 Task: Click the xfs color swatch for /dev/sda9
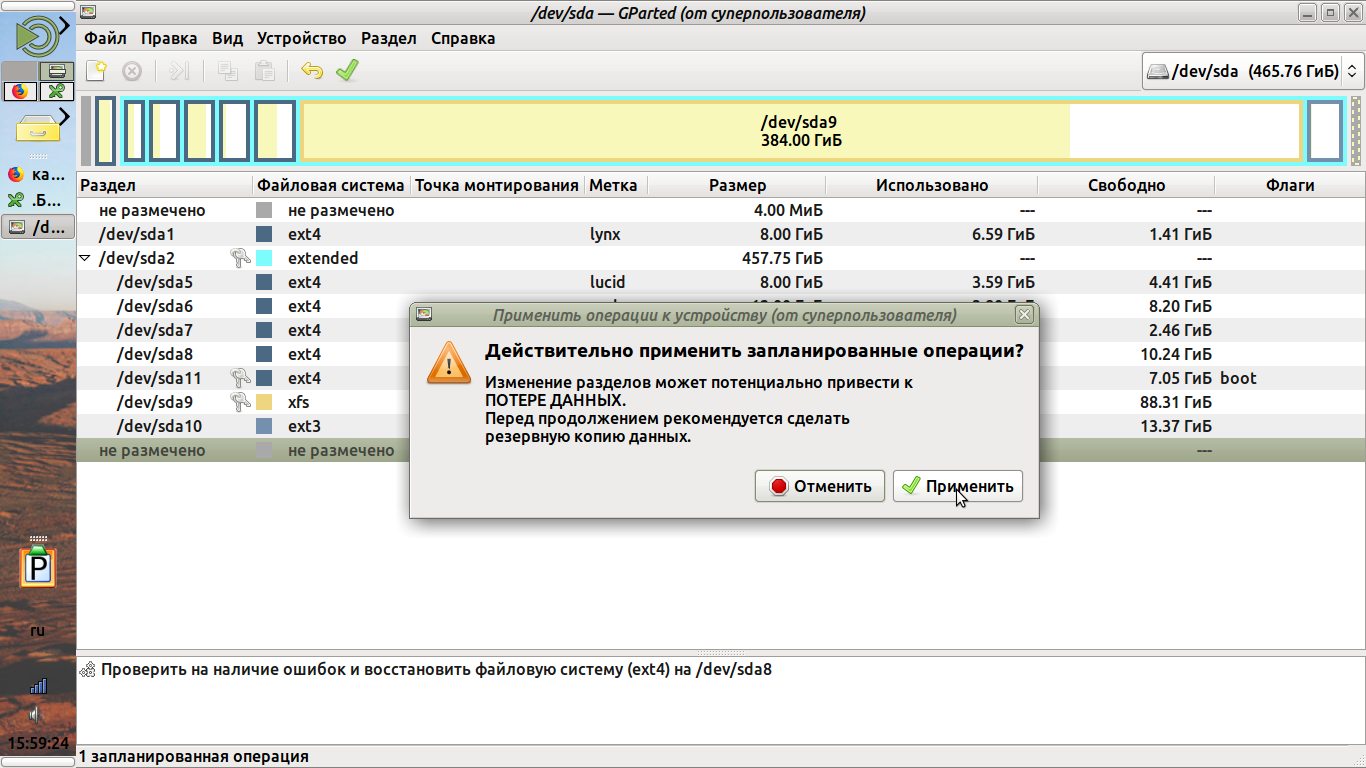pyautogui.click(x=264, y=402)
